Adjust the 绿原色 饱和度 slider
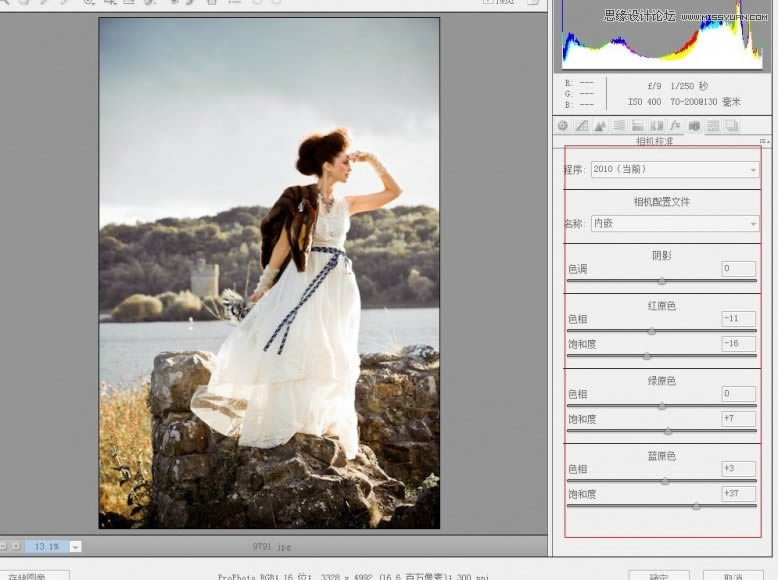The height and width of the screenshot is (580, 778). (x=668, y=431)
